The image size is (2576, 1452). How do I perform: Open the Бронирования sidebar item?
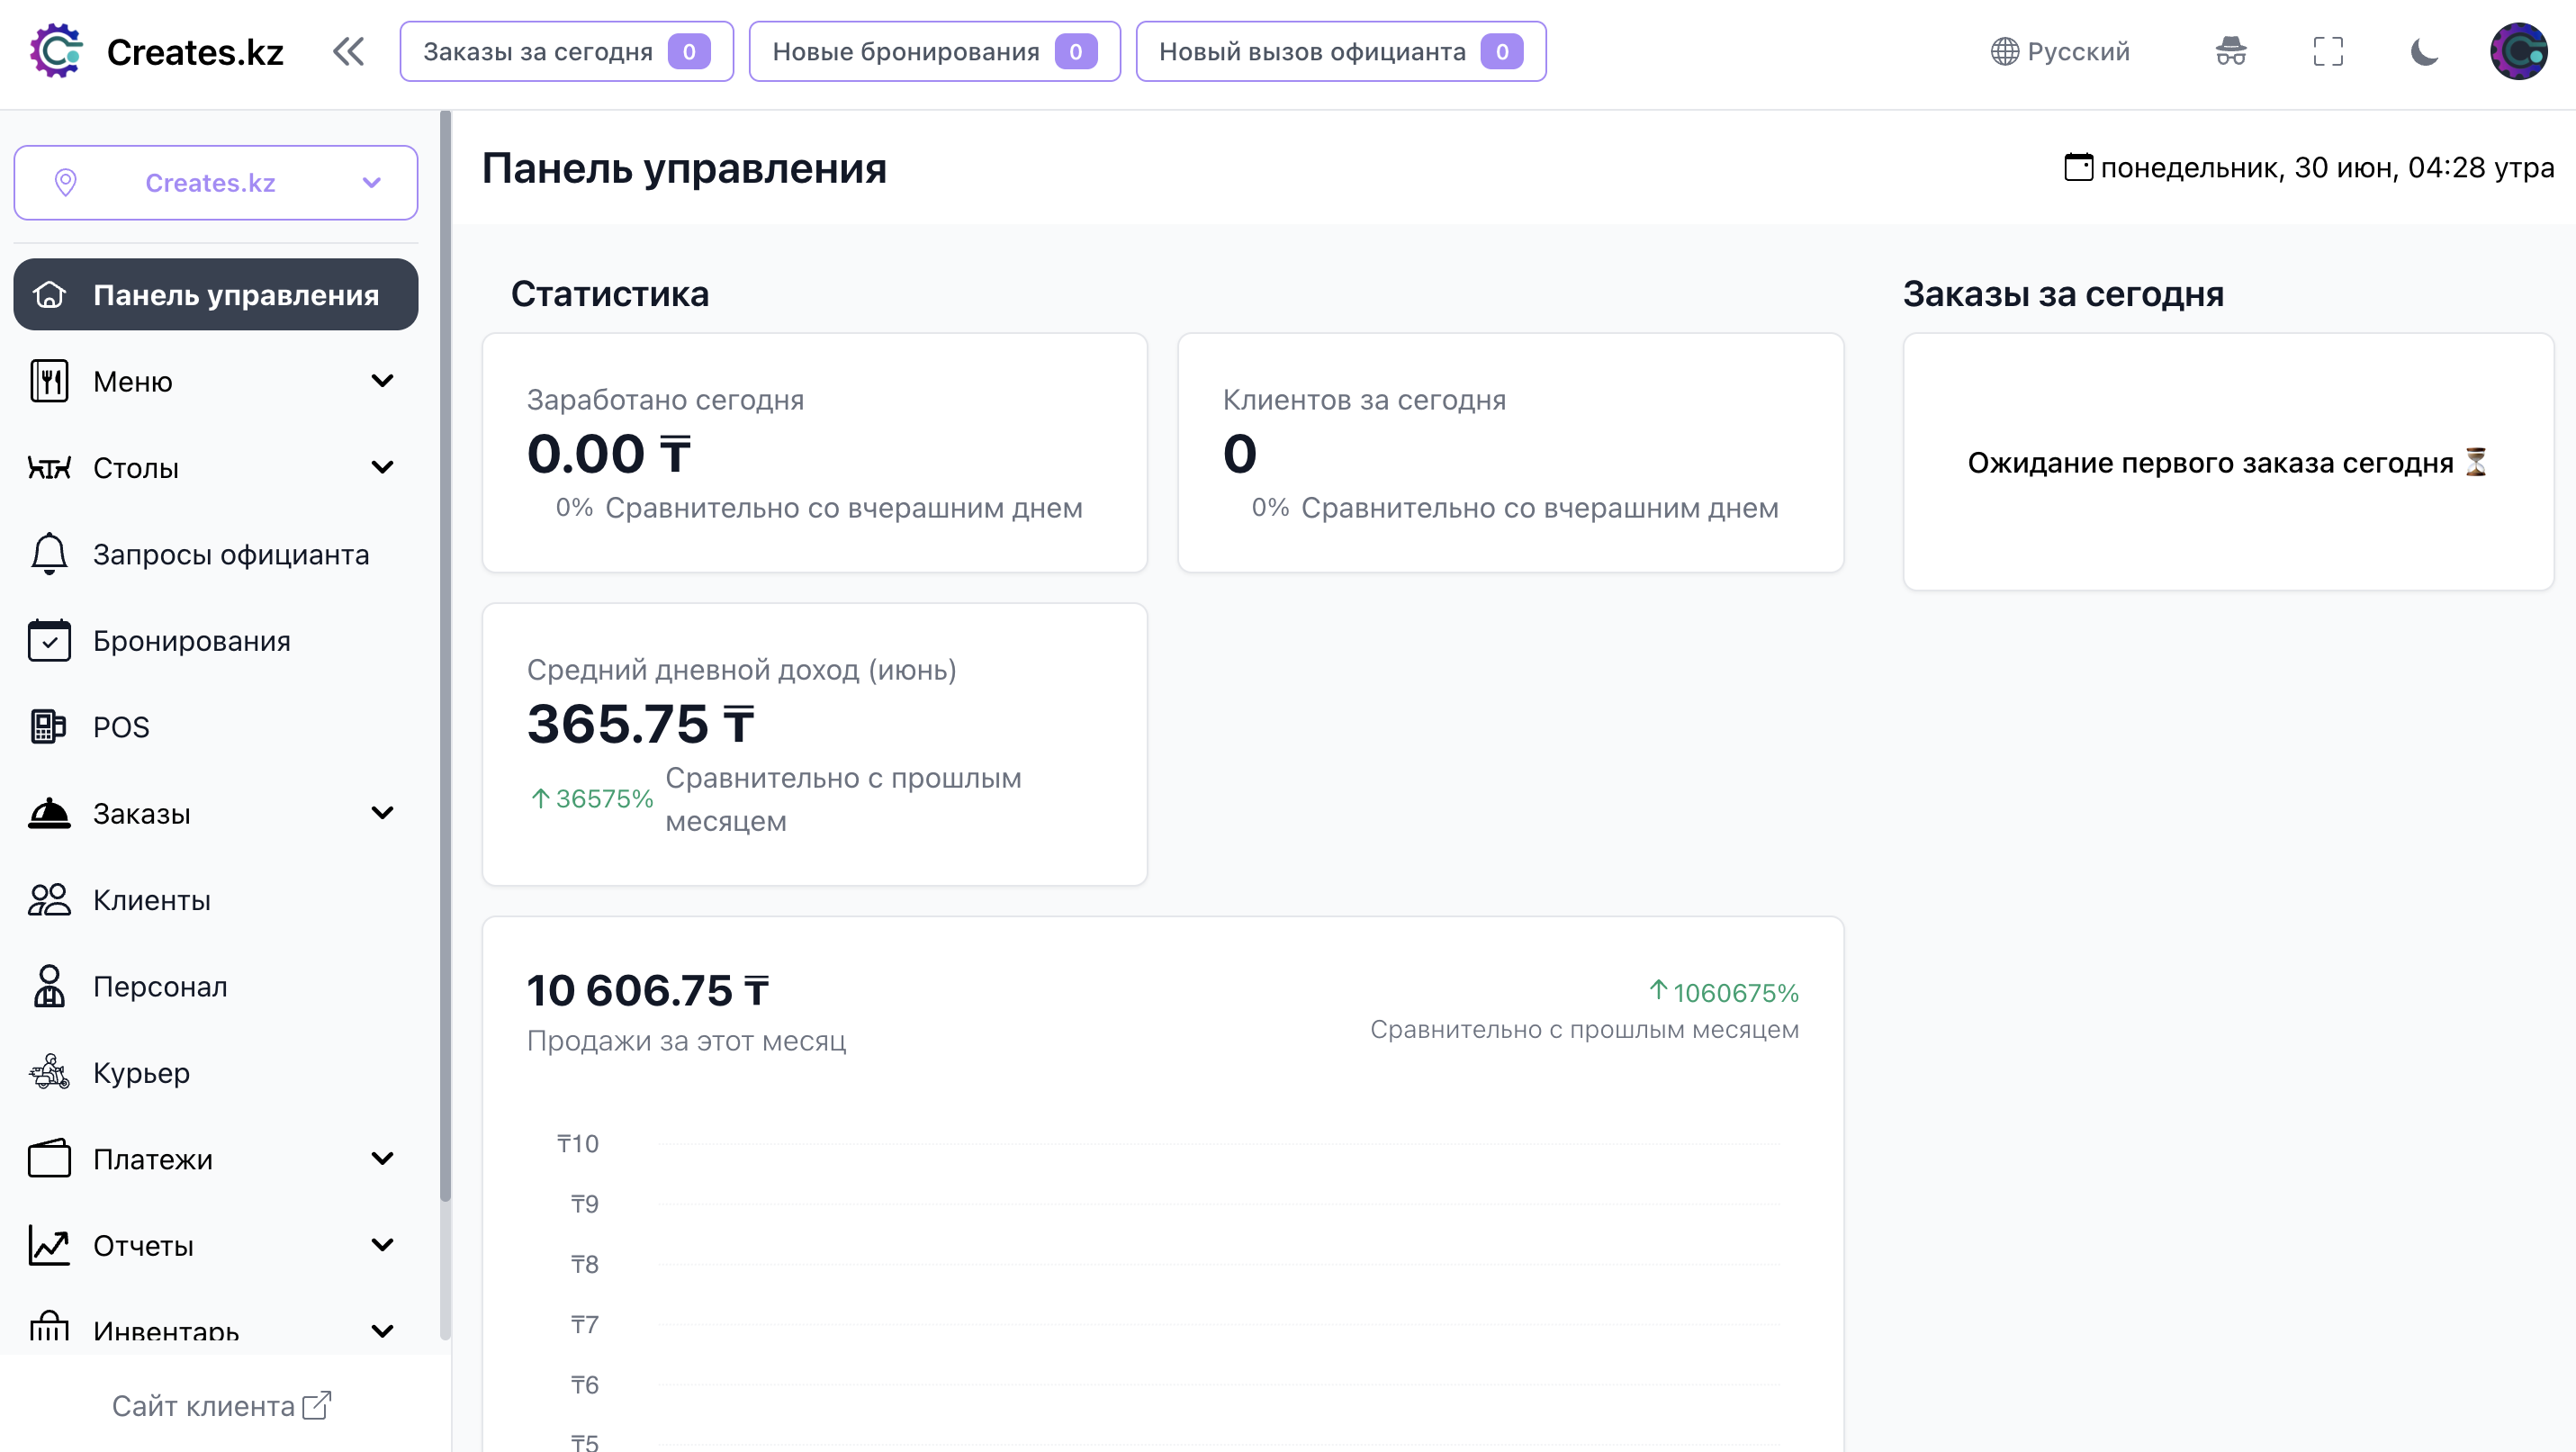tap(190, 641)
